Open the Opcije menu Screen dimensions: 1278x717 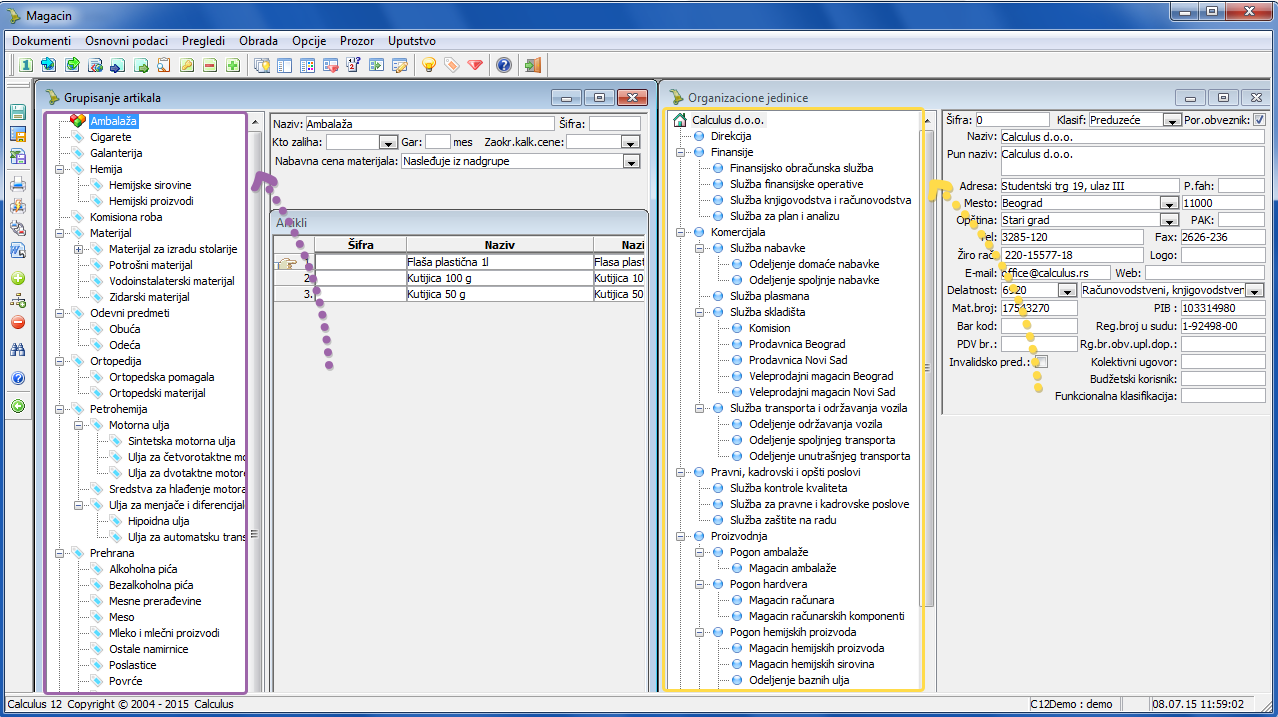click(x=309, y=41)
